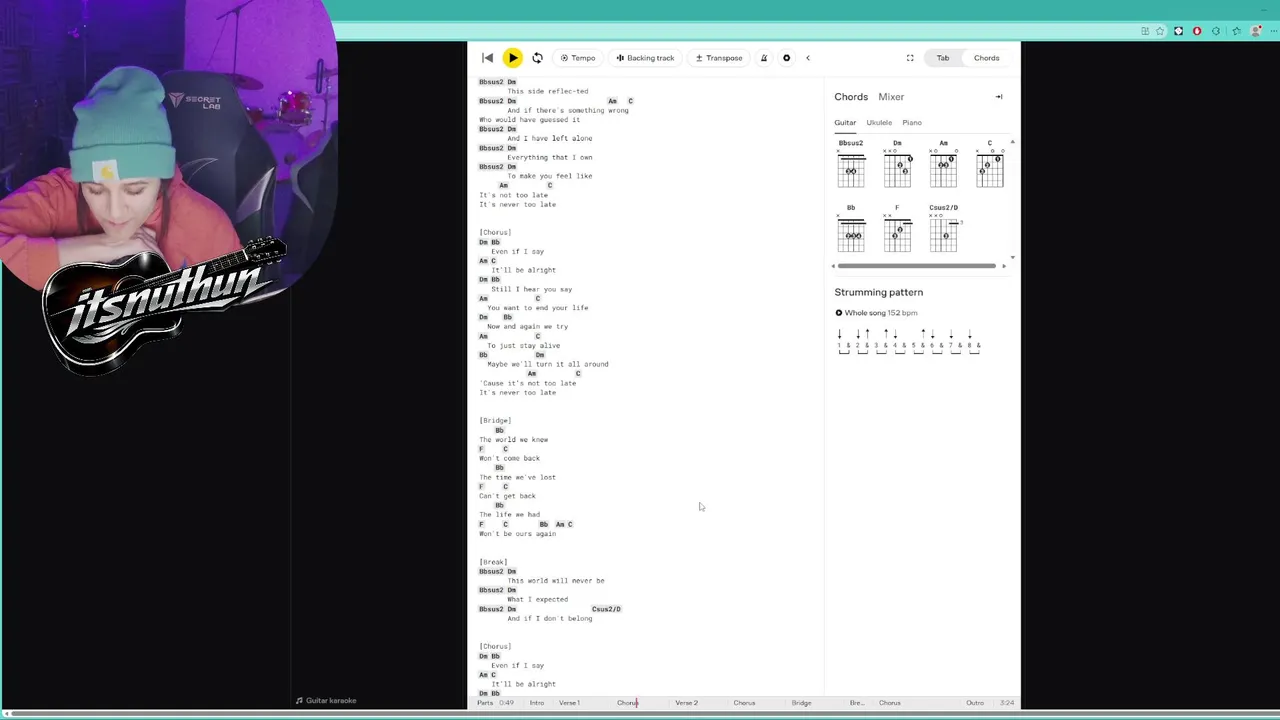The width and height of the screenshot is (1280, 720).
Task: Collapse the side panel with arrow icon
Action: coord(998,97)
